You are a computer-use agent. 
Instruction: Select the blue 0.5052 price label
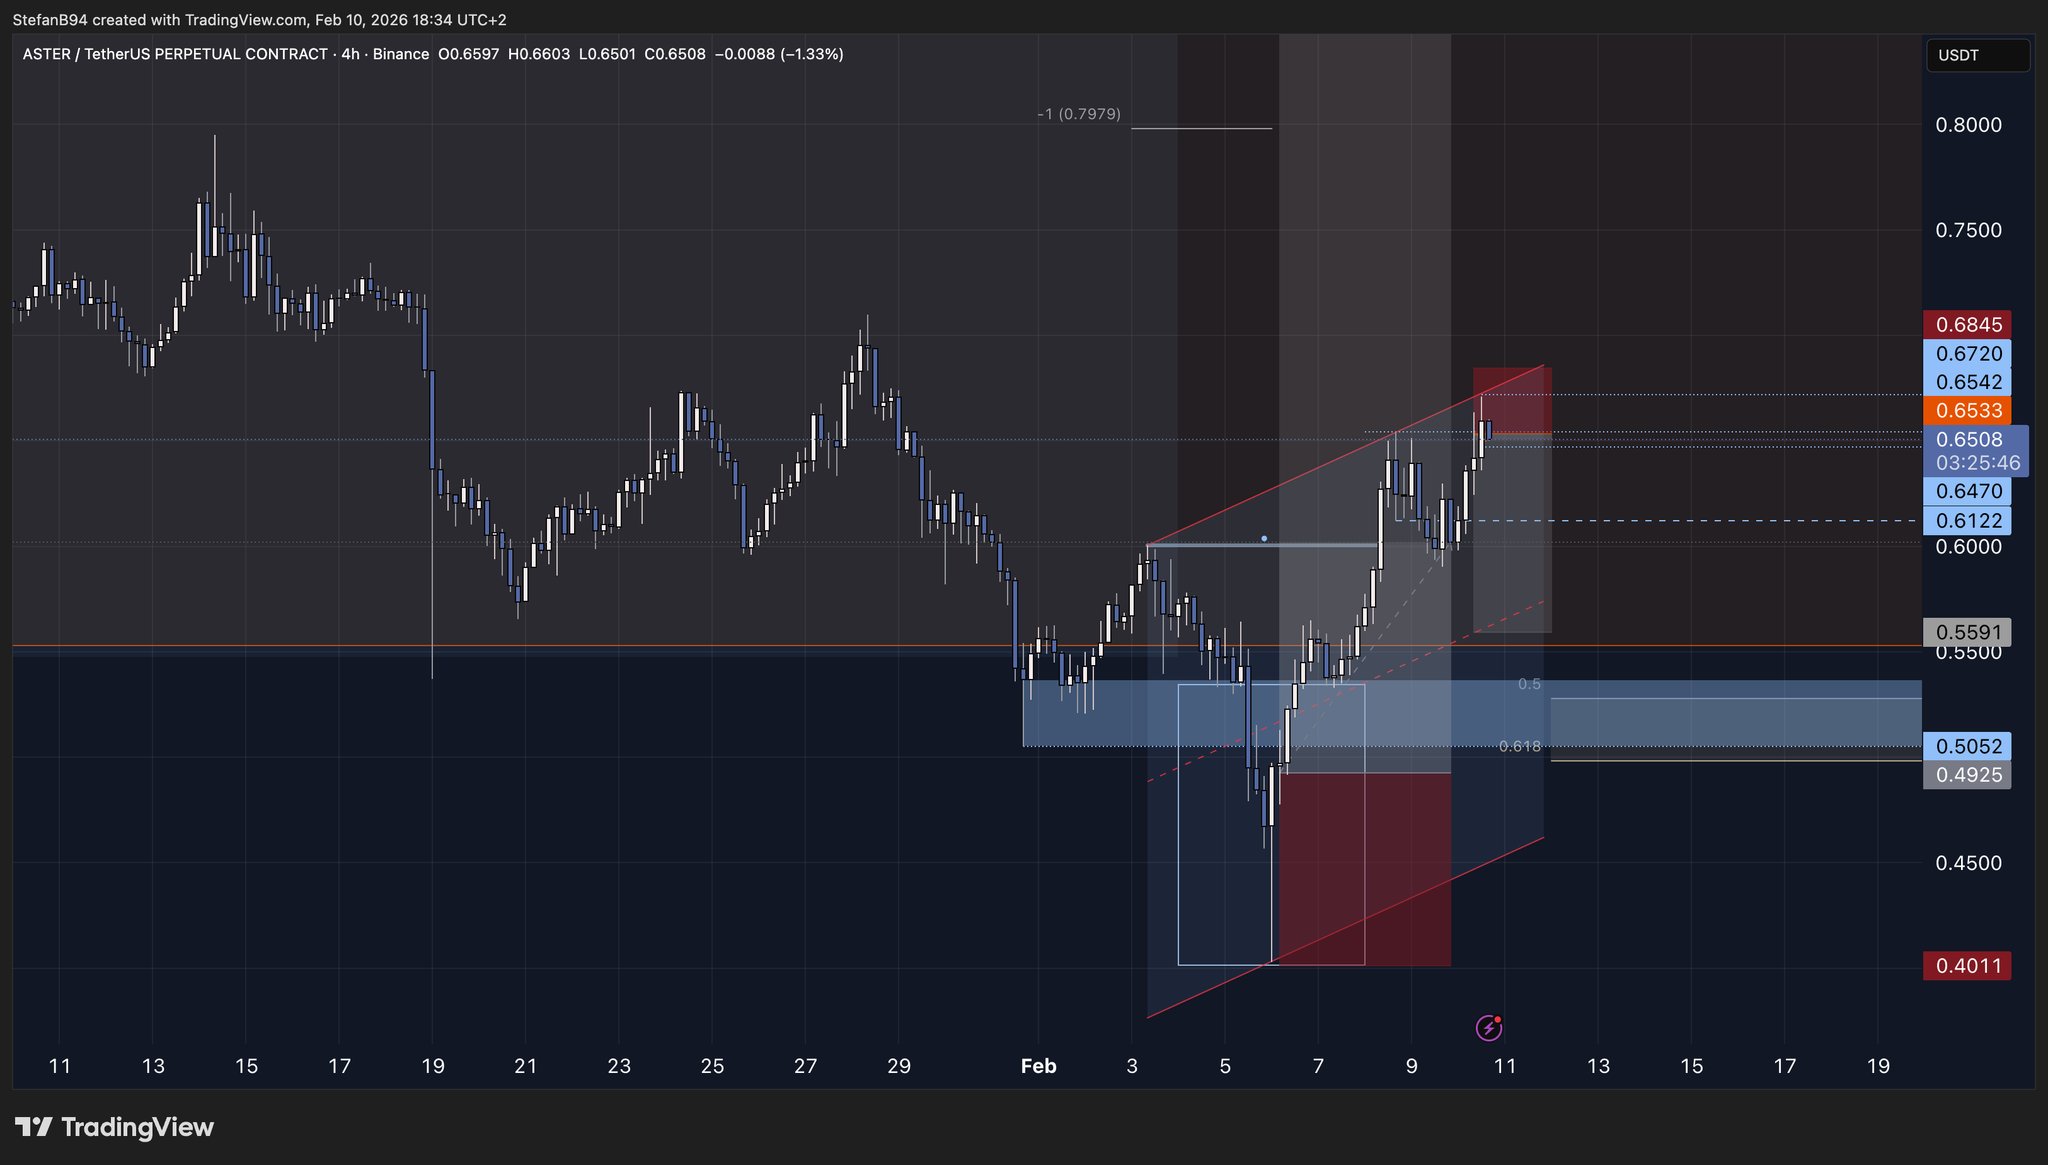coord(1967,746)
